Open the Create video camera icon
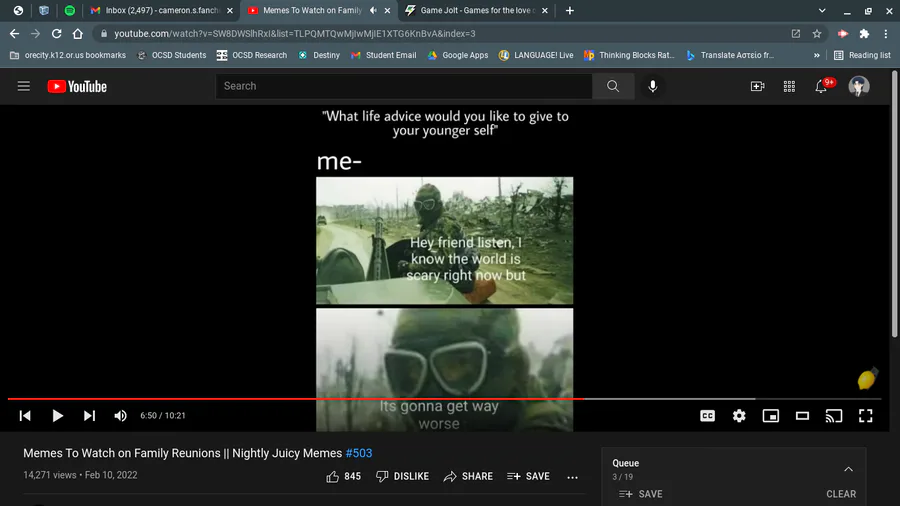The width and height of the screenshot is (900, 506). click(757, 86)
